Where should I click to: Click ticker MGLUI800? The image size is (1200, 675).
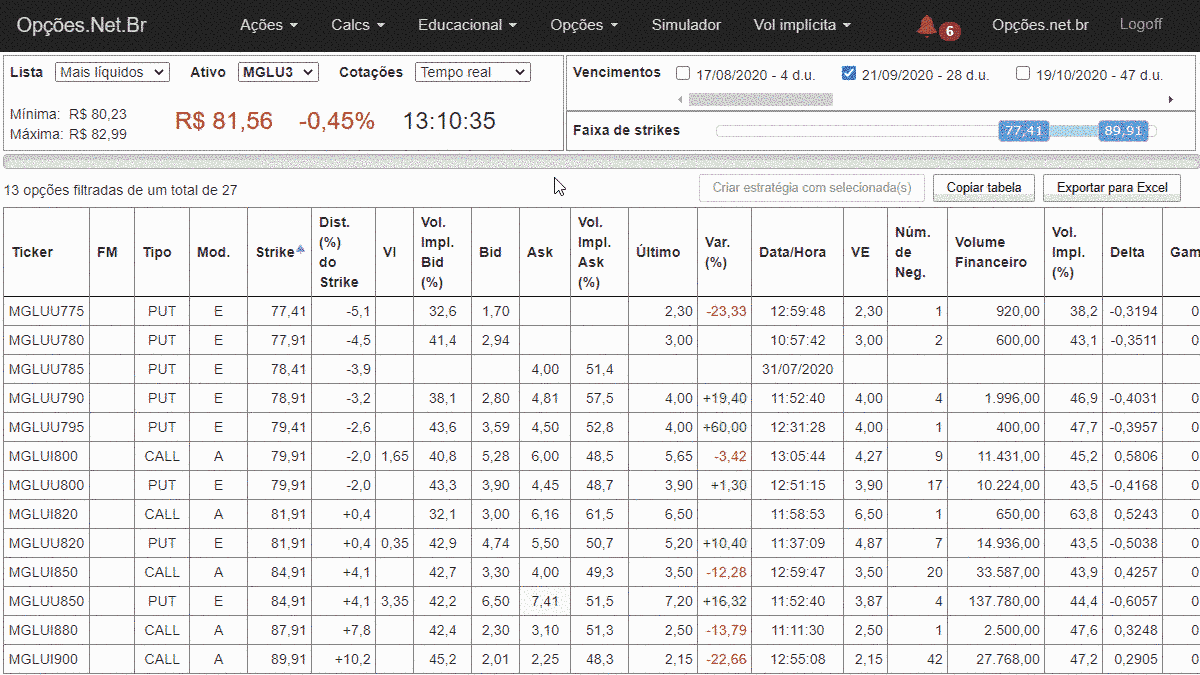[x=43, y=456]
